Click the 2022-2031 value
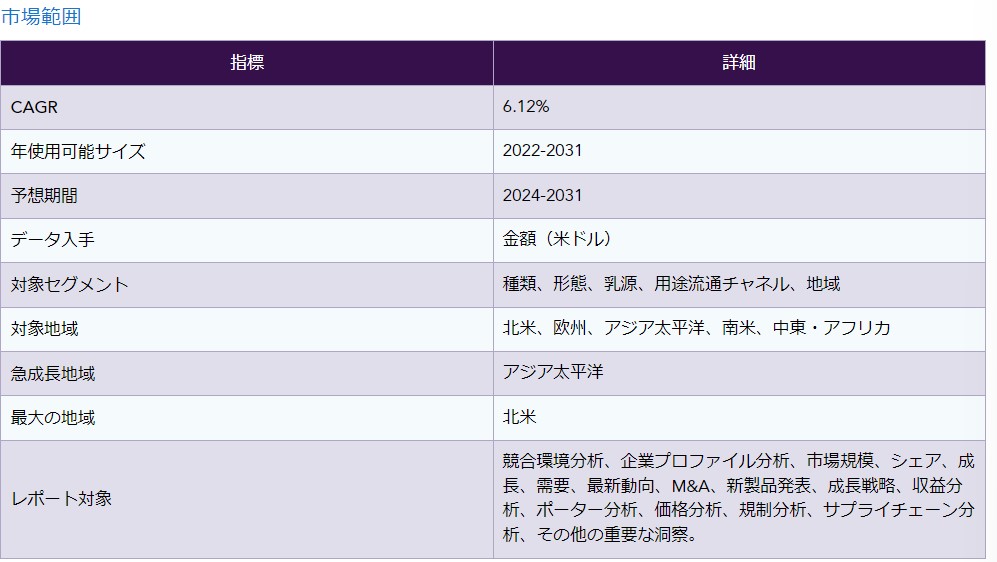Image resolution: width=997 pixels, height=562 pixels. (x=542, y=151)
